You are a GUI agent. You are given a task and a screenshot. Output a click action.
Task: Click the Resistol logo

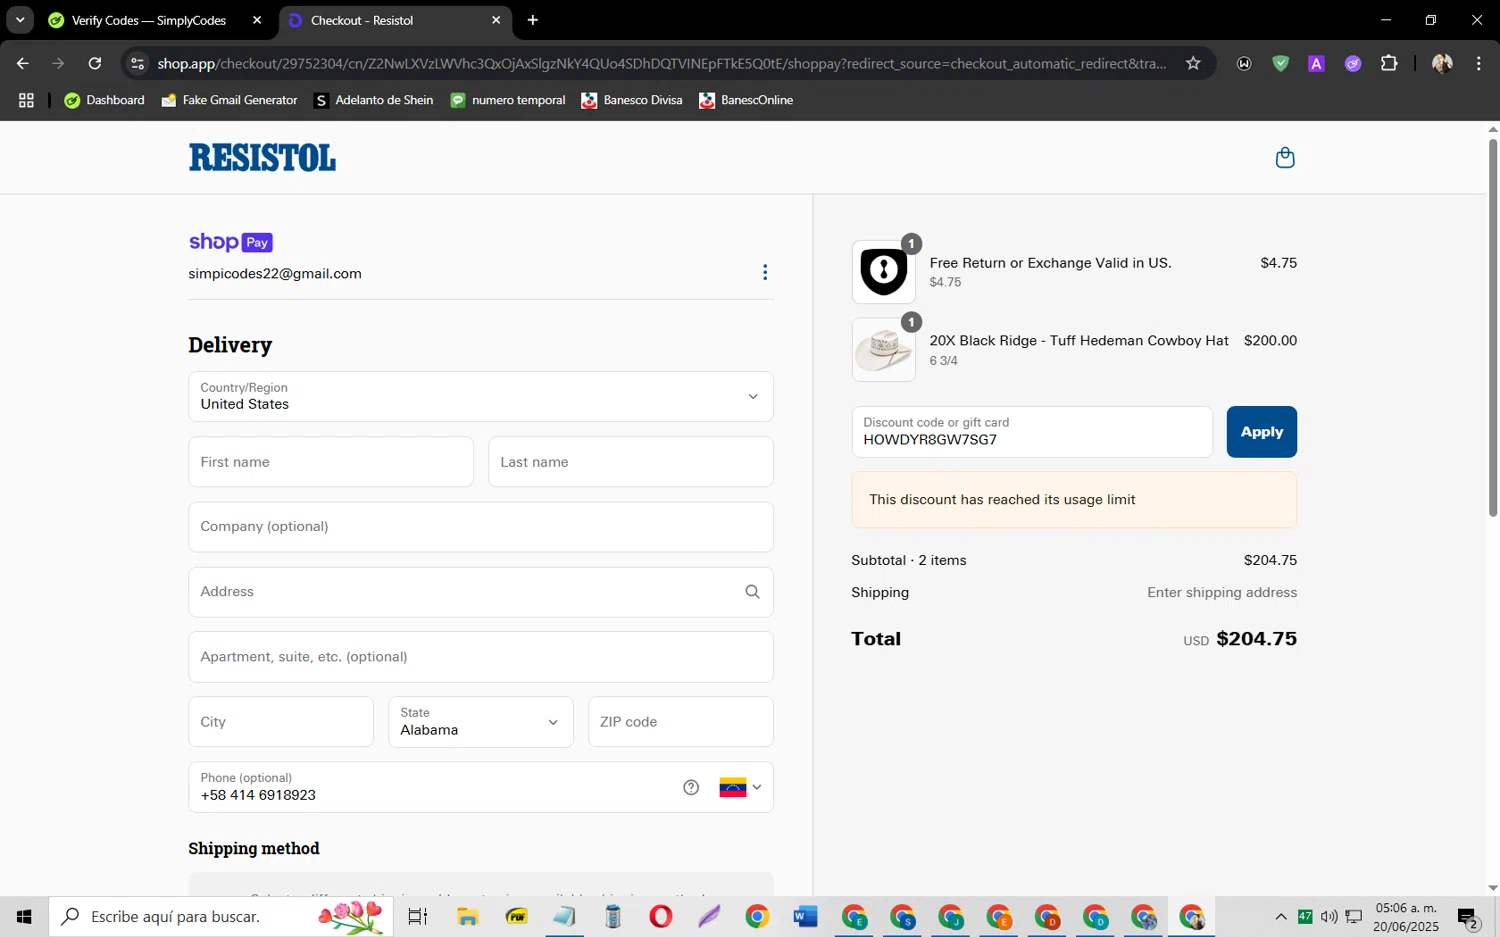pyautogui.click(x=263, y=158)
